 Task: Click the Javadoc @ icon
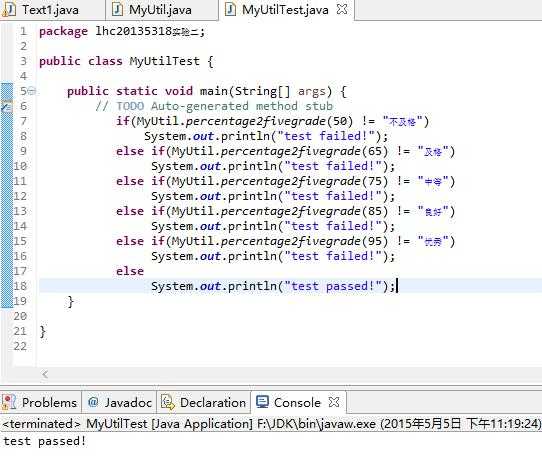point(93,402)
